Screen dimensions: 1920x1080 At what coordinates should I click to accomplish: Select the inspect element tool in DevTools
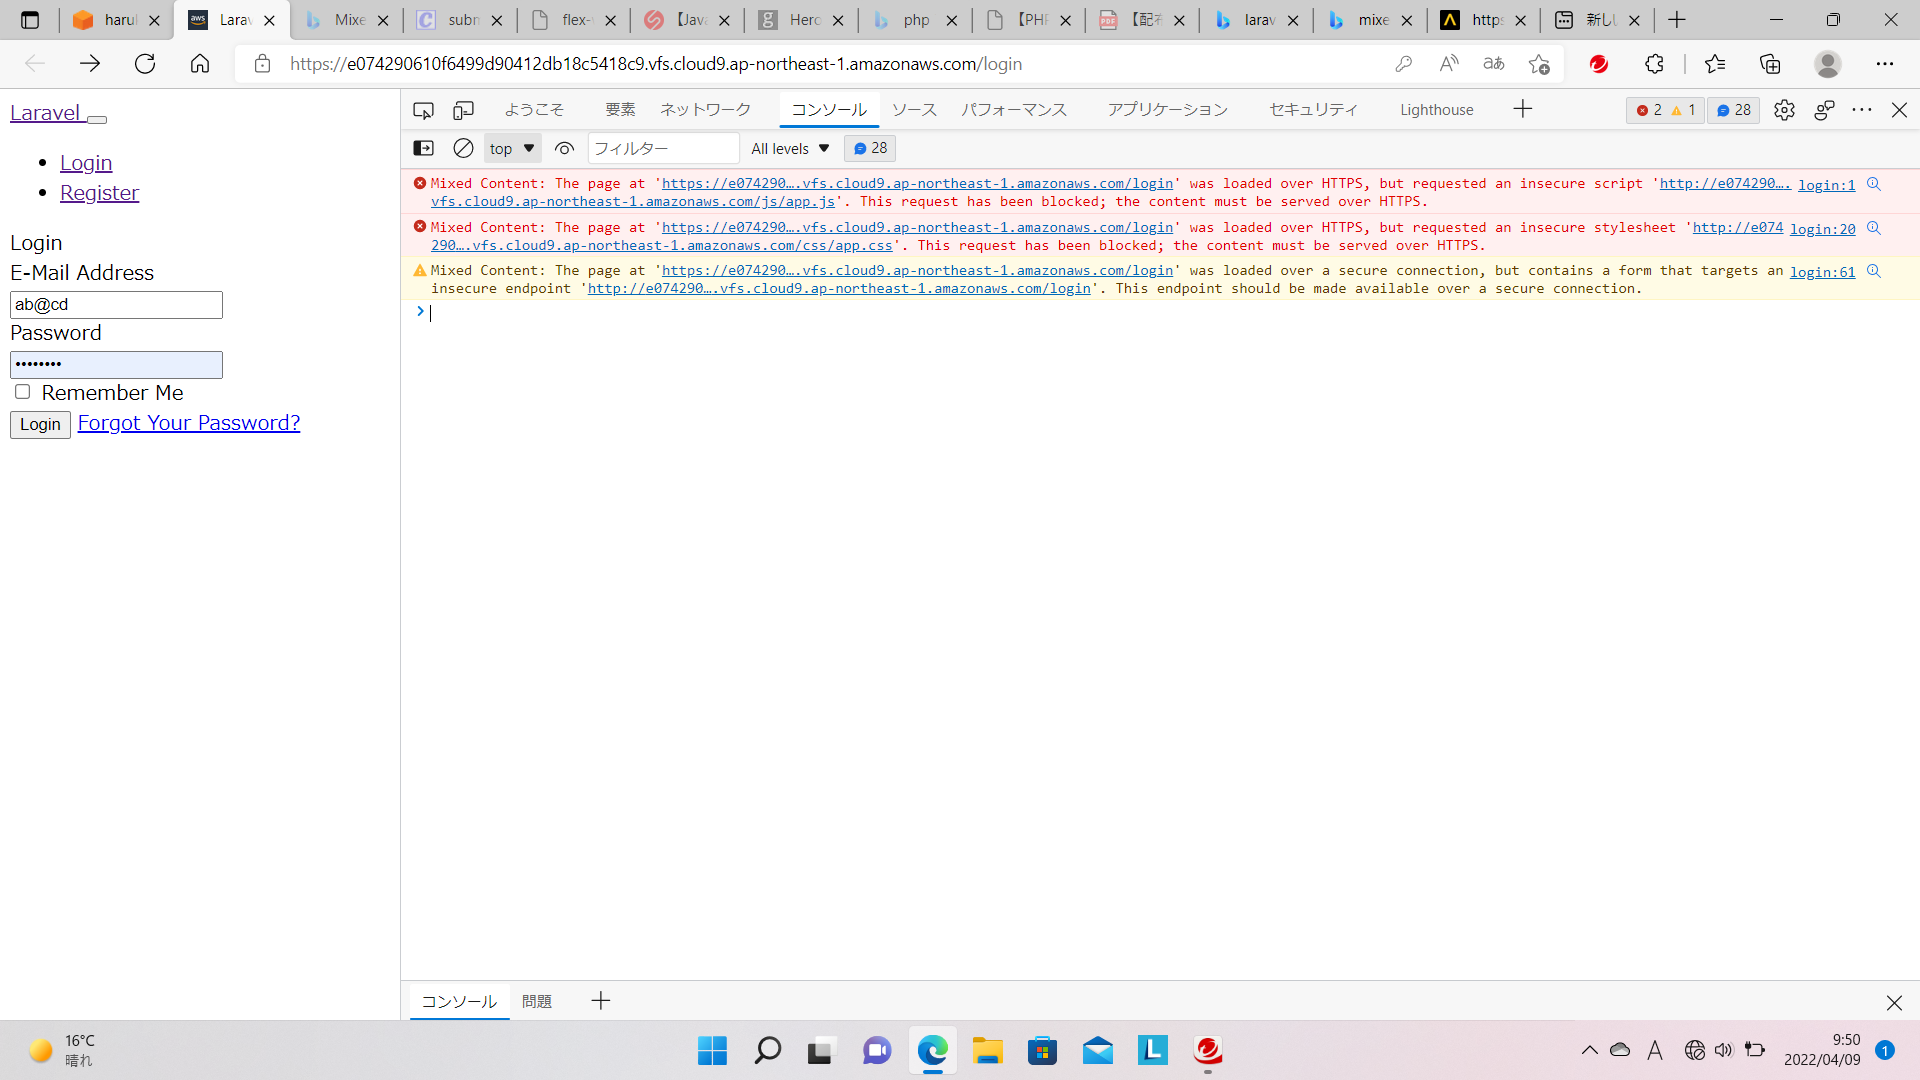pyautogui.click(x=423, y=110)
